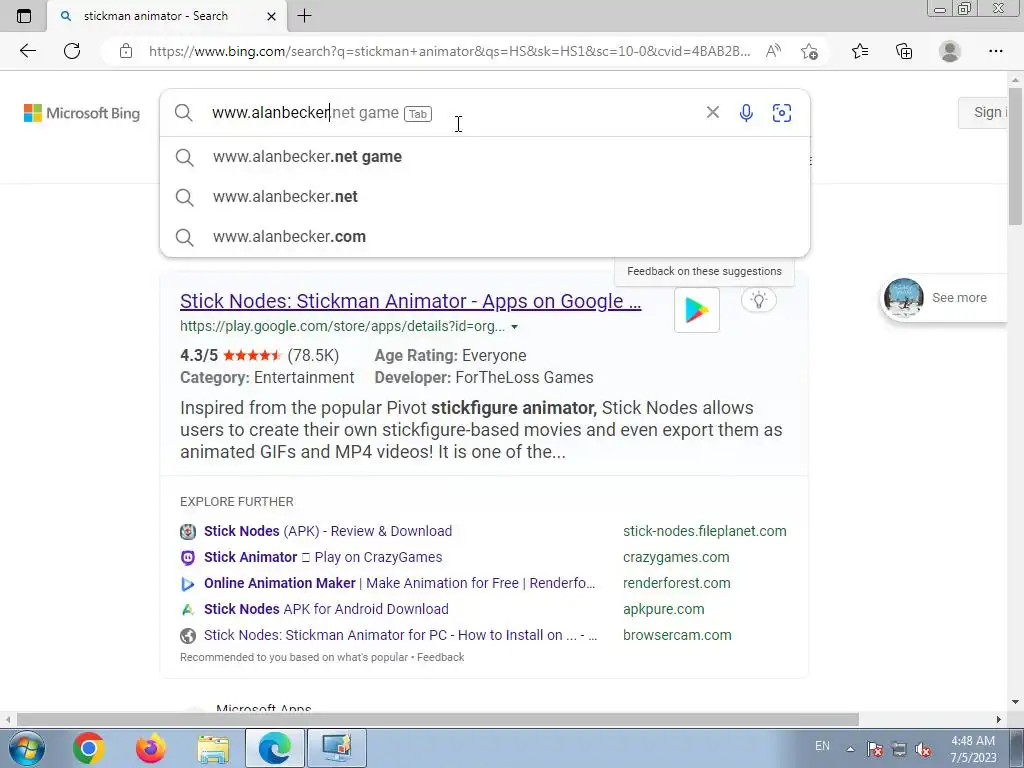Open the See more image bubble
Viewport: 1024px width, 768px height.
[x=943, y=298]
